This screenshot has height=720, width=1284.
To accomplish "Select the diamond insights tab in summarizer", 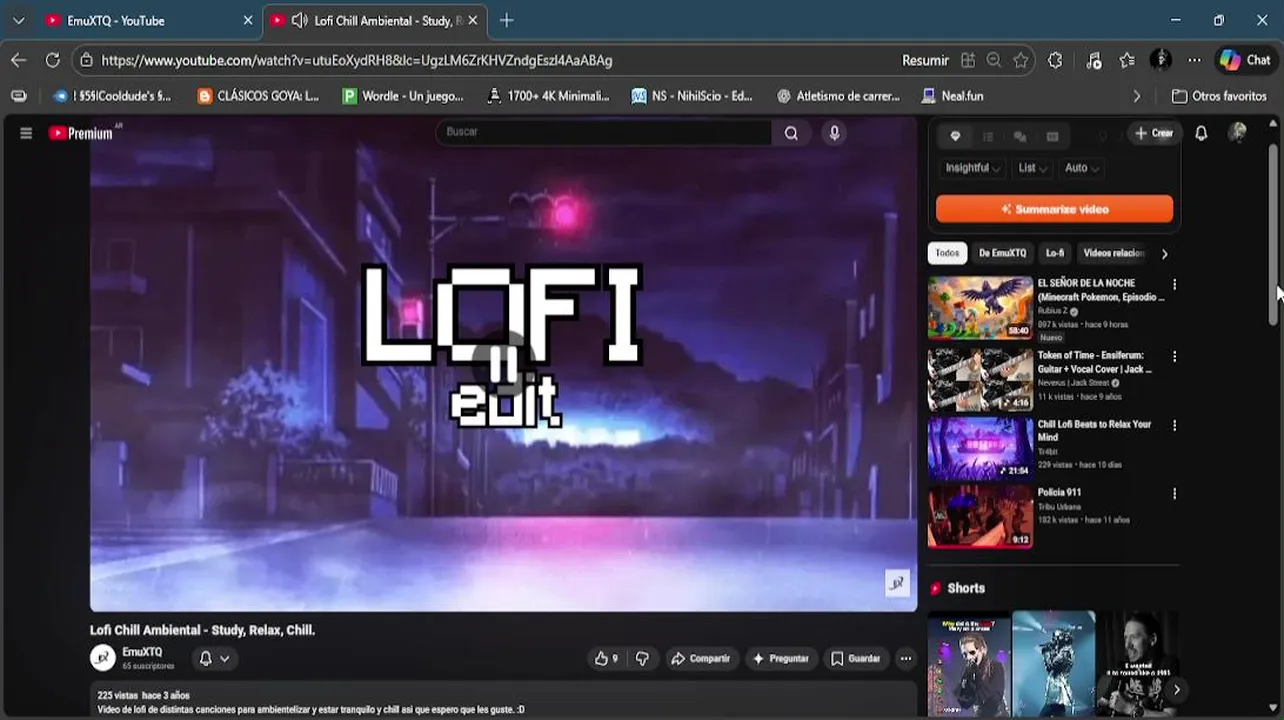I will [955, 136].
